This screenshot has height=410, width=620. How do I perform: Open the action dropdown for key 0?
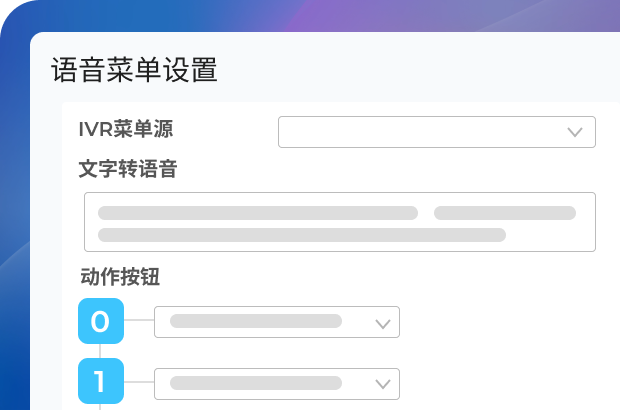point(277,322)
